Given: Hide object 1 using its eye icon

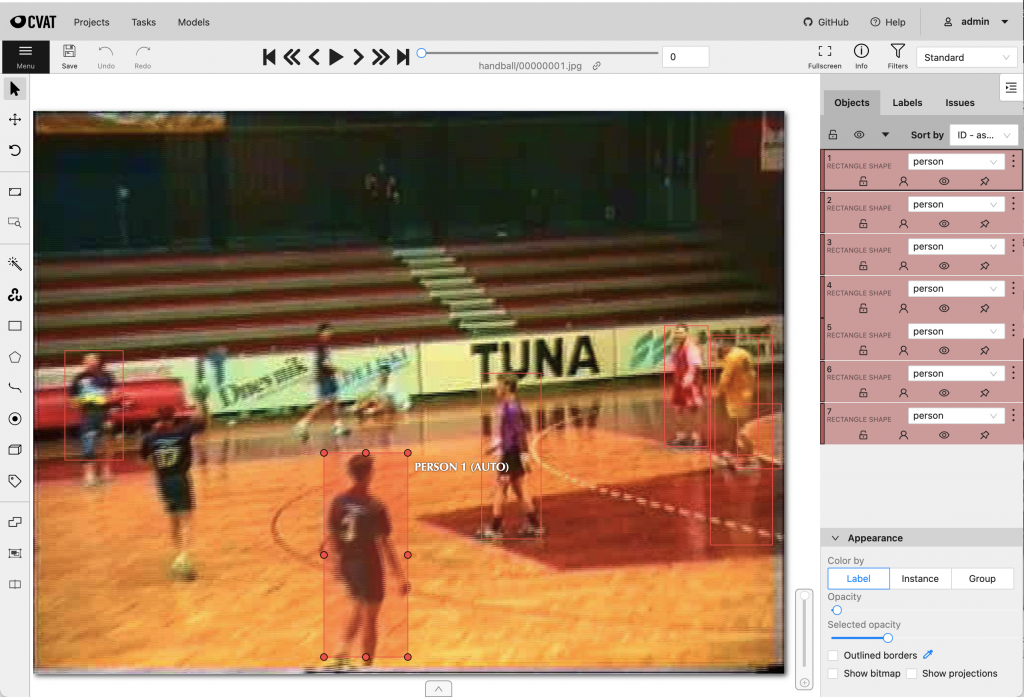Looking at the screenshot, I should pos(944,182).
